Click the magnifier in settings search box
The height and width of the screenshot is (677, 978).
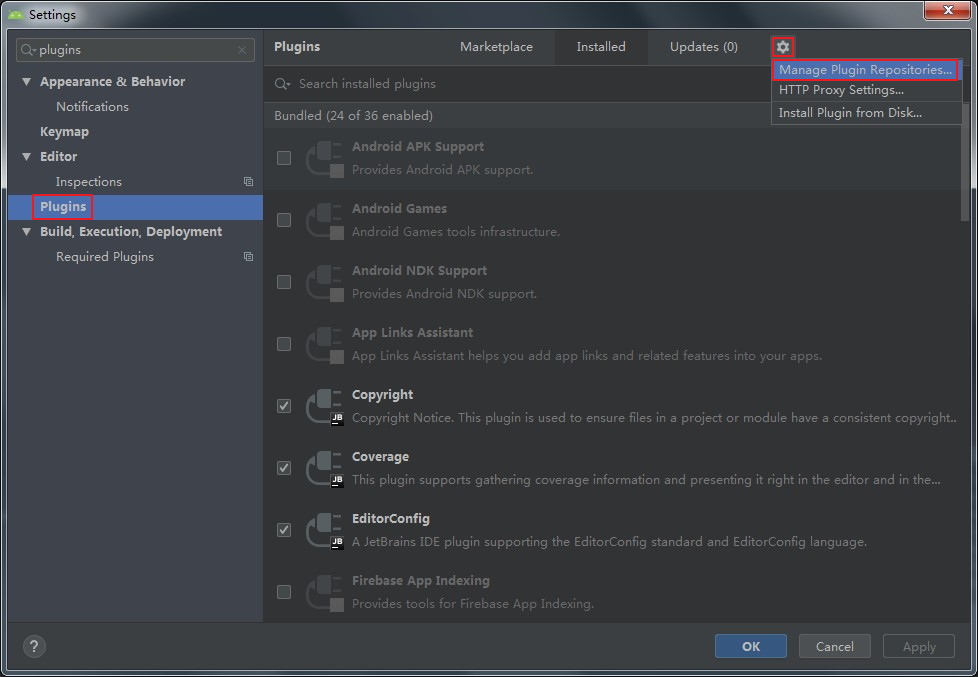[28, 50]
